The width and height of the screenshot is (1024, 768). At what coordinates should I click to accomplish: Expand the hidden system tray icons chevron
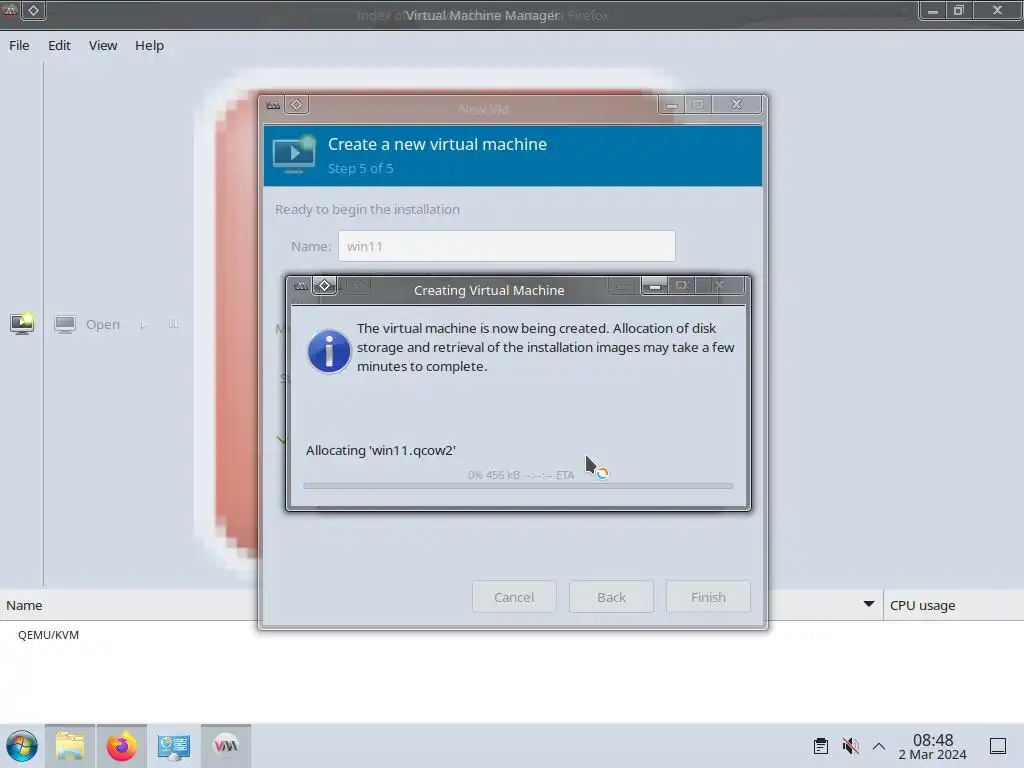(x=879, y=746)
